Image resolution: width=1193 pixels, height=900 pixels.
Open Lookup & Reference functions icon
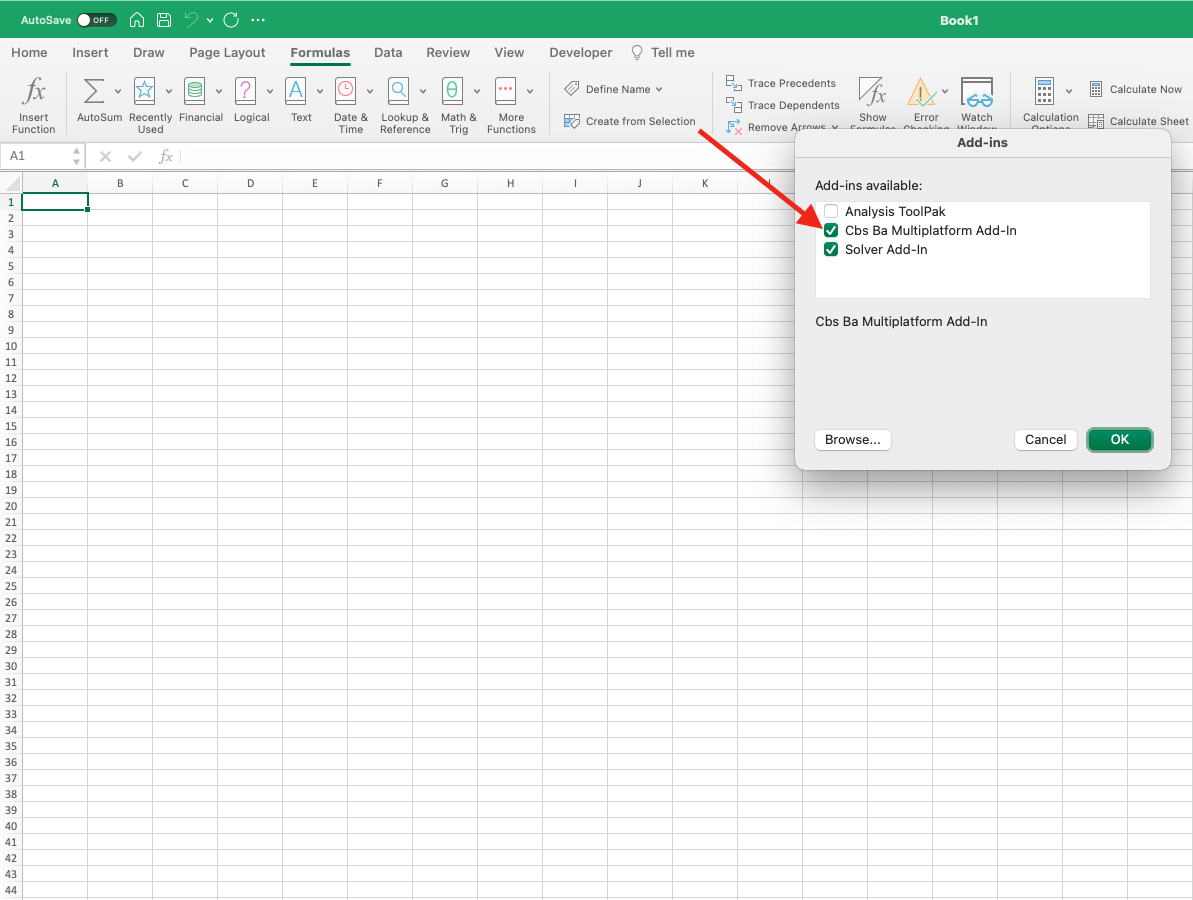[399, 91]
